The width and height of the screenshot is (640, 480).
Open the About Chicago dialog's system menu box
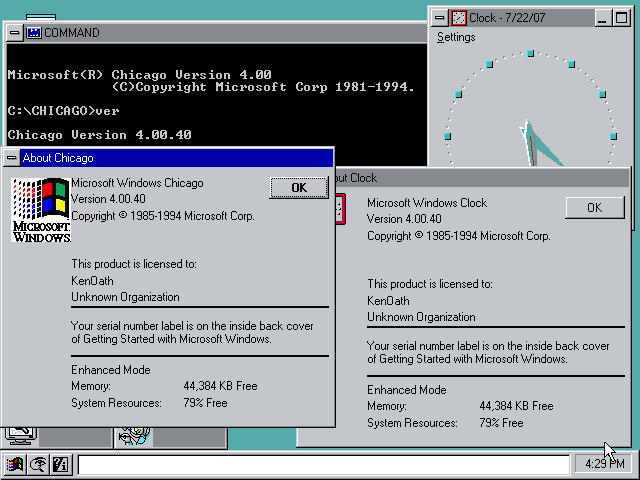coord(11,158)
